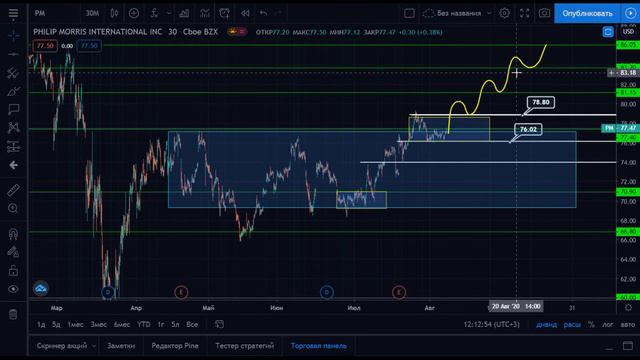This screenshot has width=640, height=360.
Task: Open the PM symbol search field
Action: click(x=40, y=13)
